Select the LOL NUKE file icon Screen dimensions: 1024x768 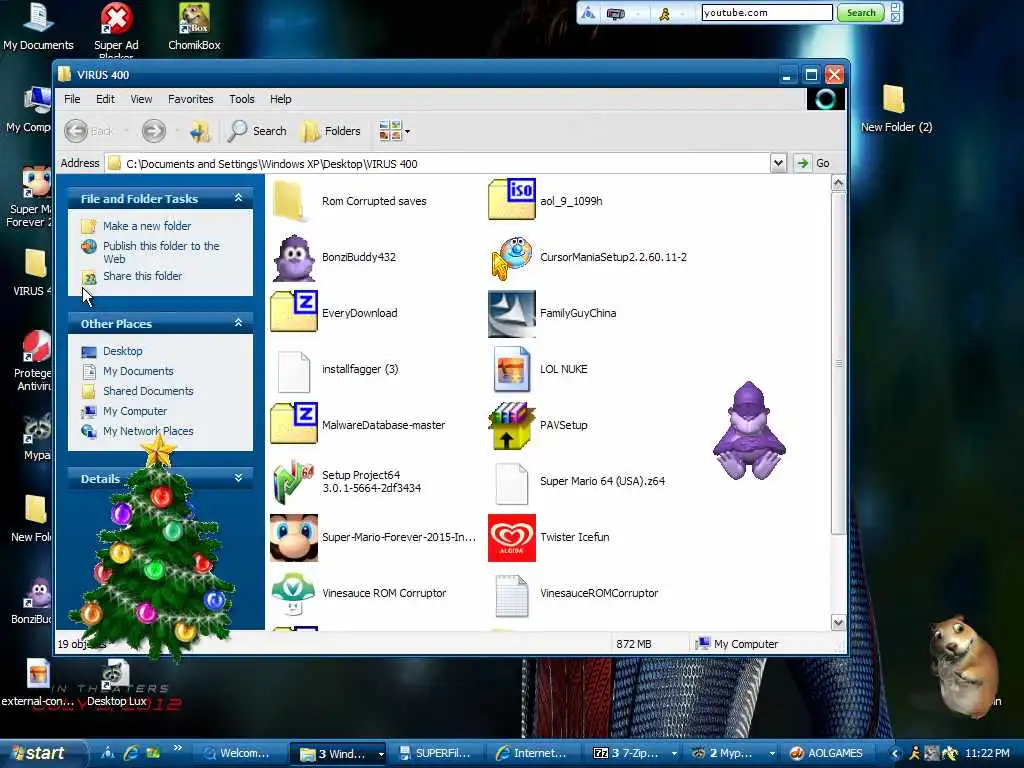[512, 369]
